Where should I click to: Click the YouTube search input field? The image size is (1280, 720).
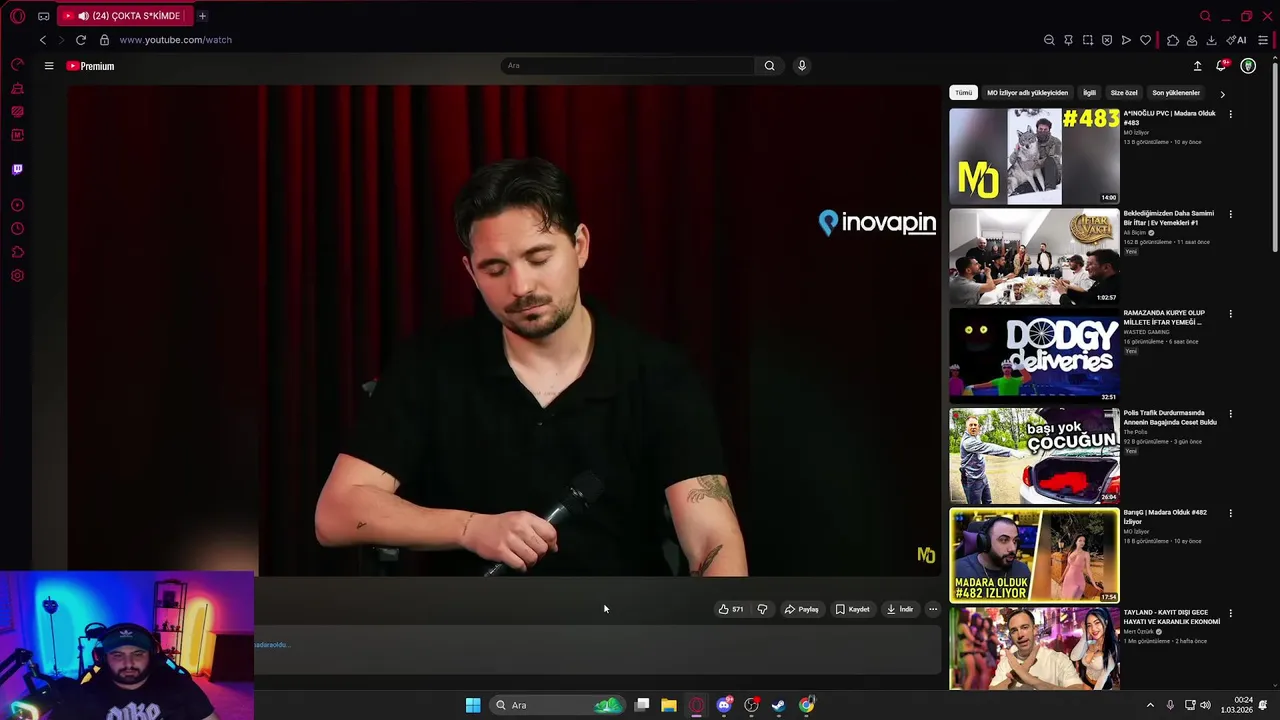[627, 66]
